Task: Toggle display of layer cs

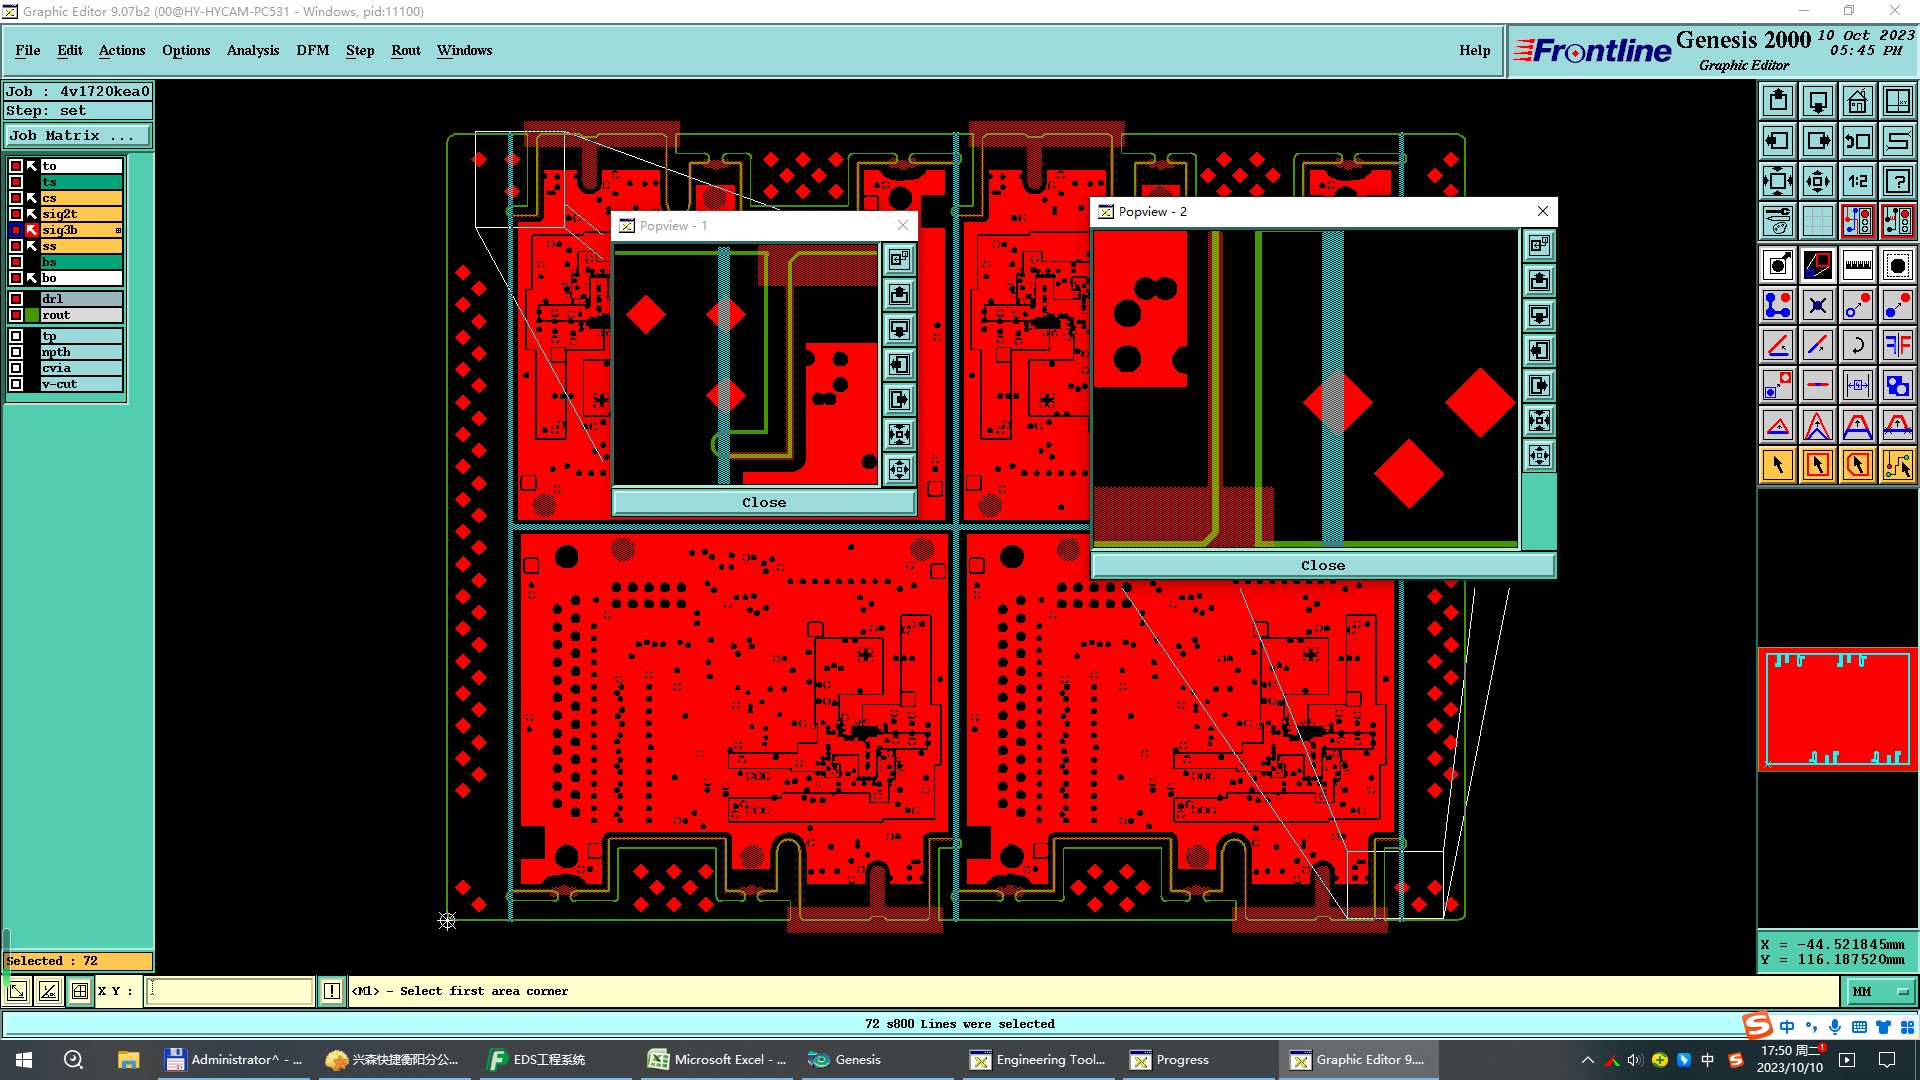Action: 16,198
